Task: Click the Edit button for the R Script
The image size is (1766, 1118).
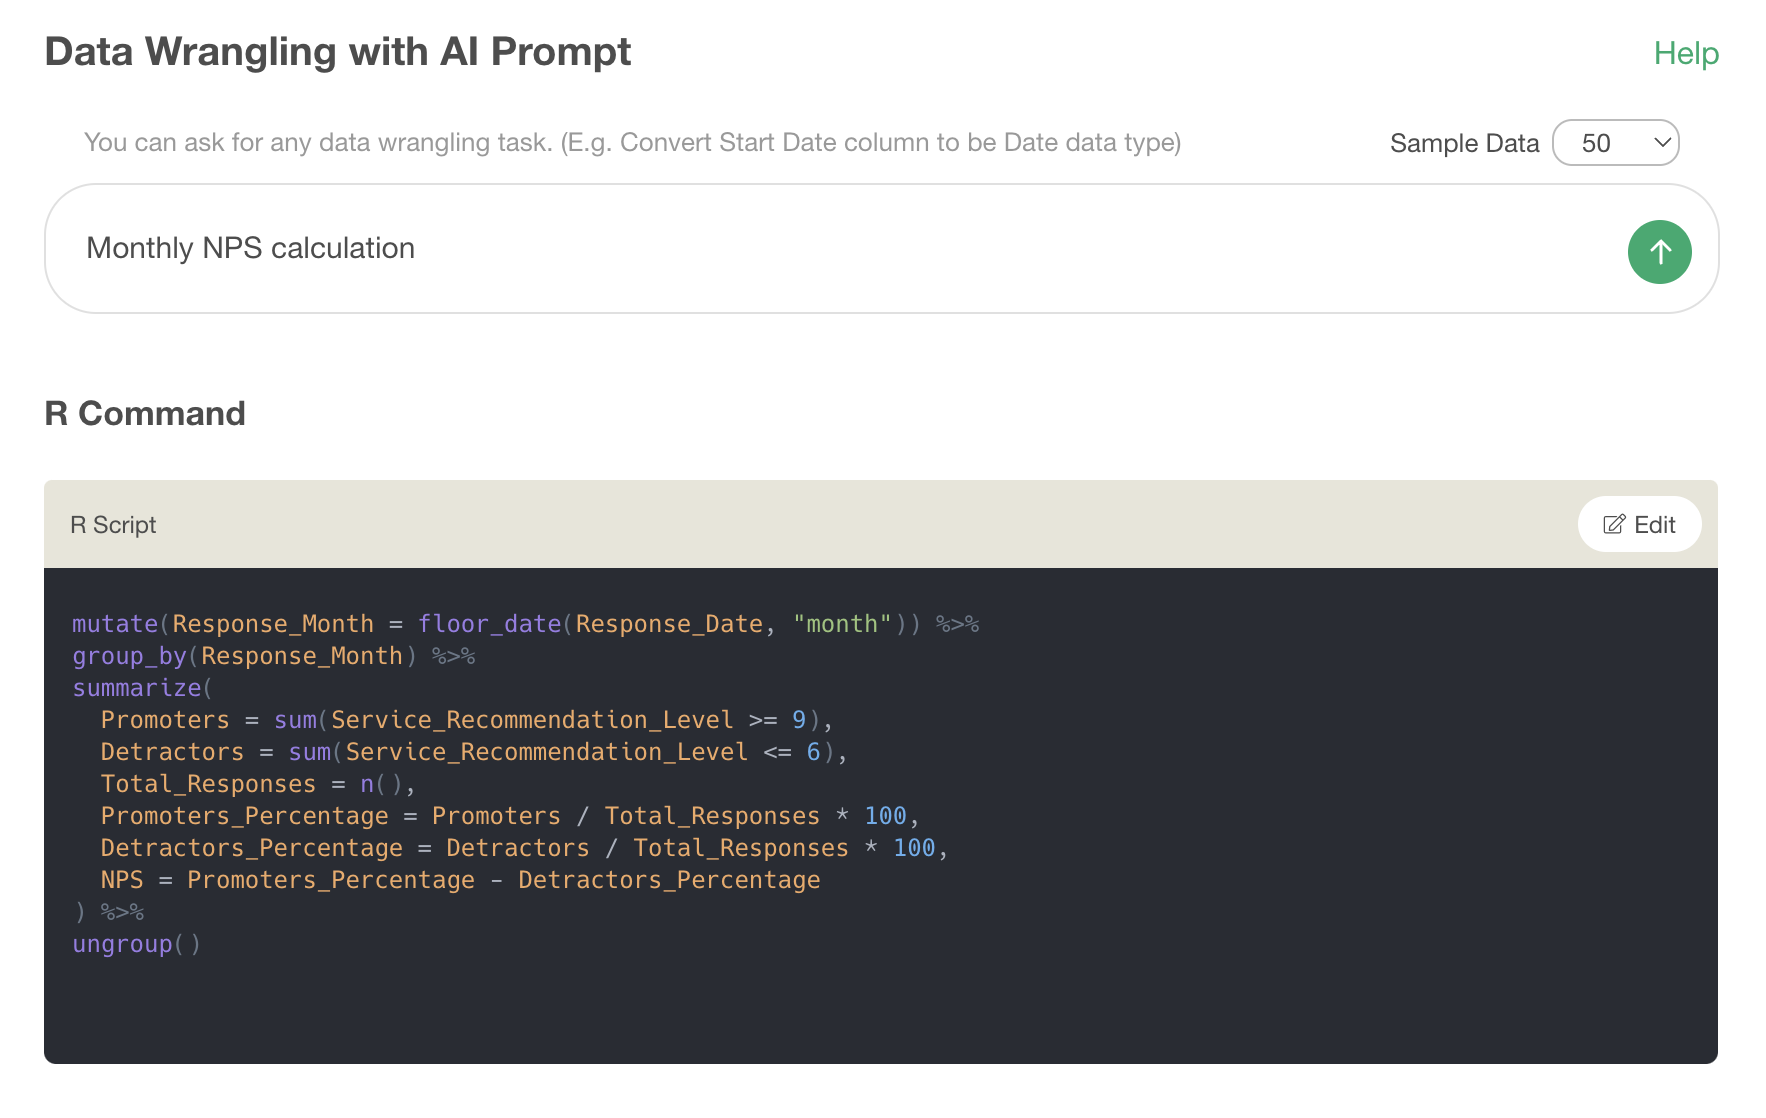Action: pos(1639,524)
